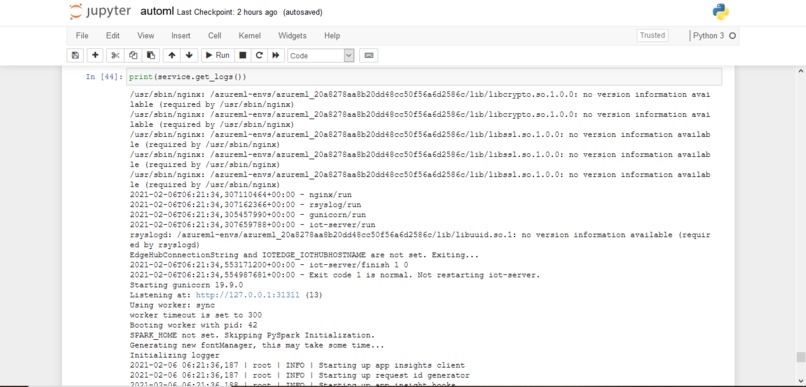806x387 pixels.
Task: Click the page scrollbar thumb
Action: click(800, 357)
